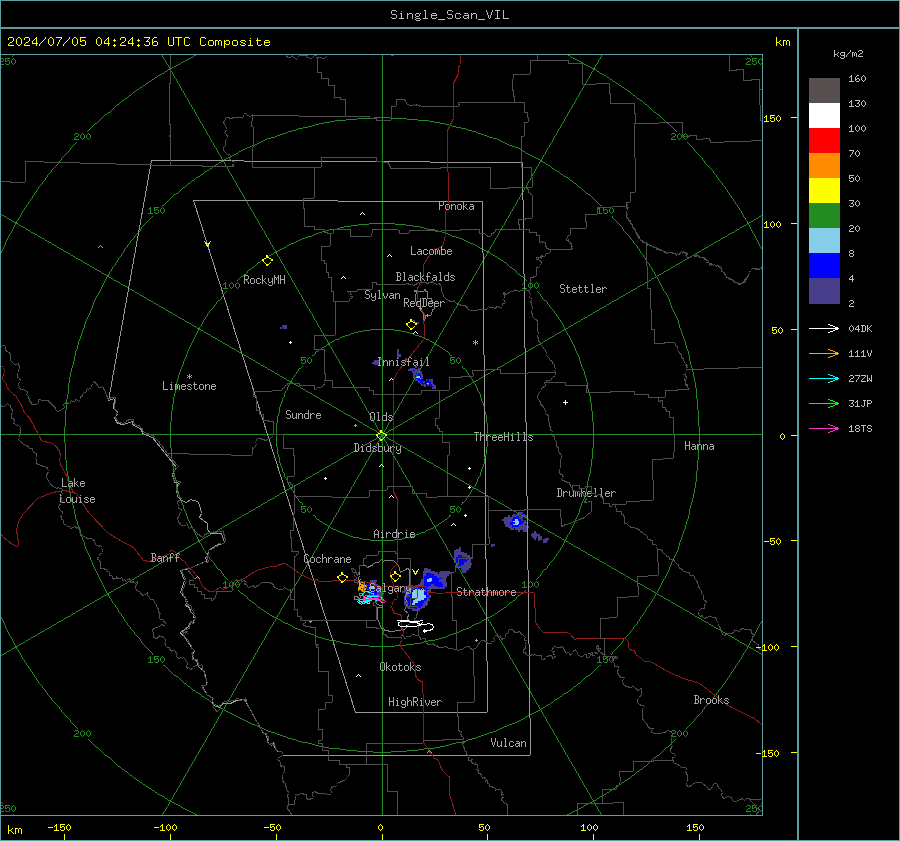Select the white 130 color swatch
This screenshot has width=900, height=841.
[824, 116]
